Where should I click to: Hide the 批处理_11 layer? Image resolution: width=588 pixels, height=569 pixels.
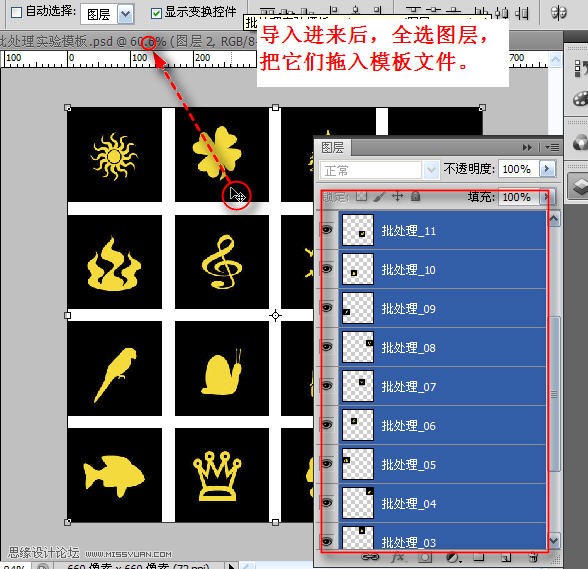pos(327,230)
